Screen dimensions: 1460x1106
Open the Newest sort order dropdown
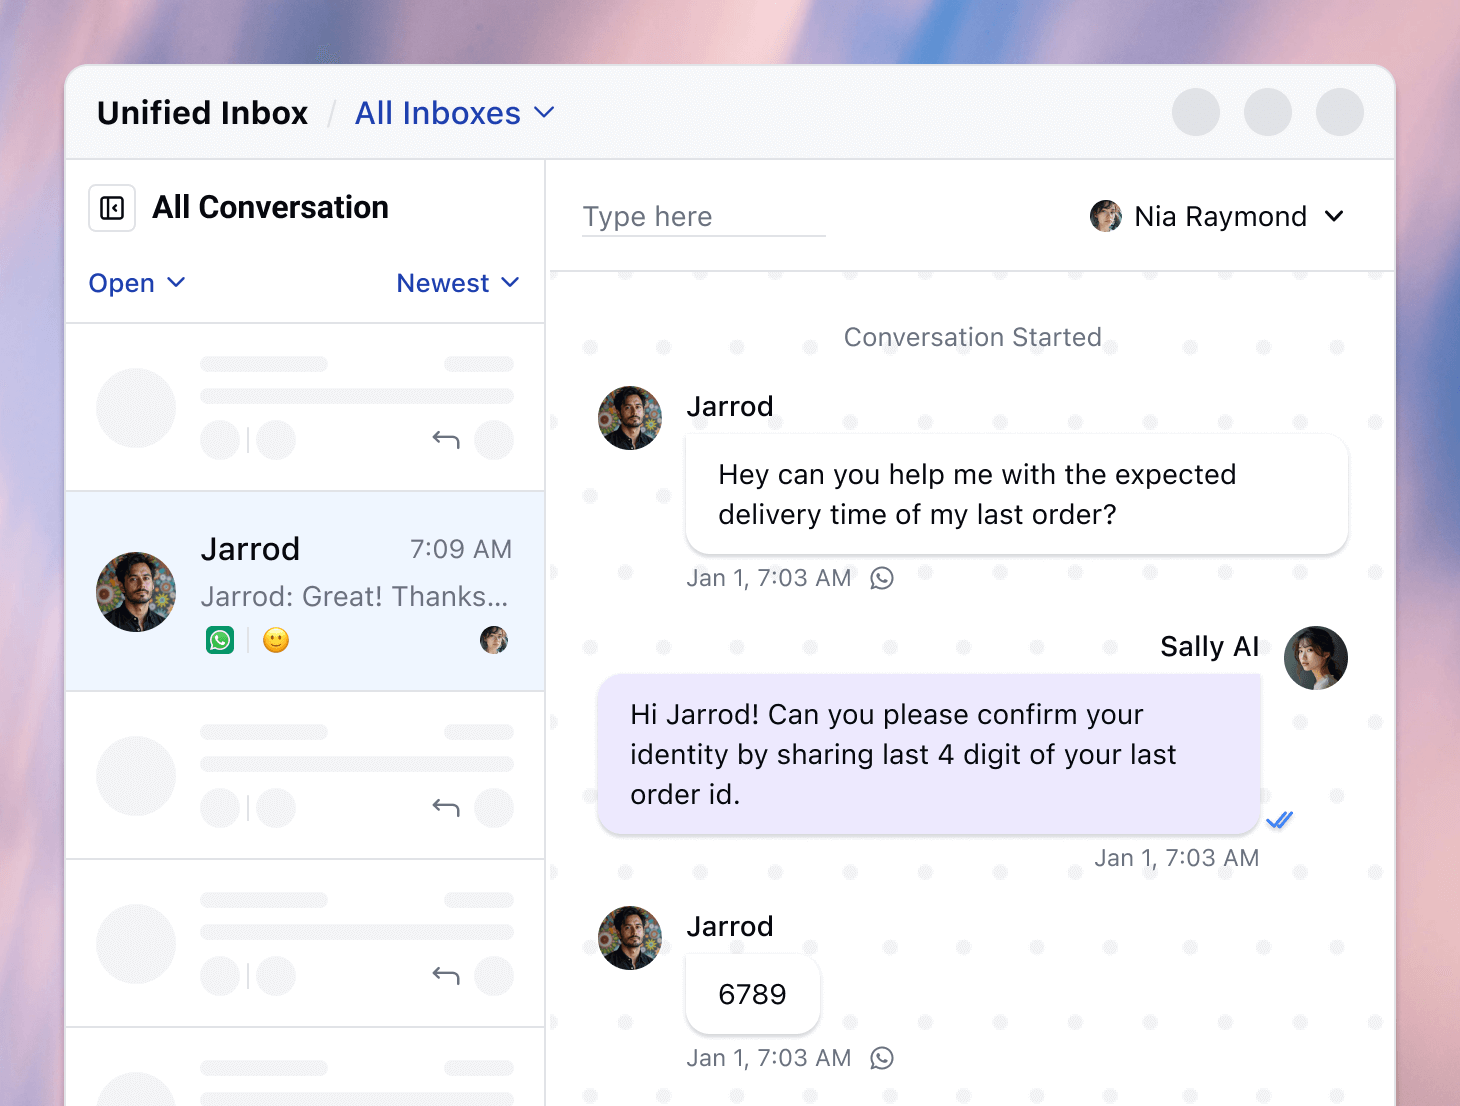click(x=457, y=283)
